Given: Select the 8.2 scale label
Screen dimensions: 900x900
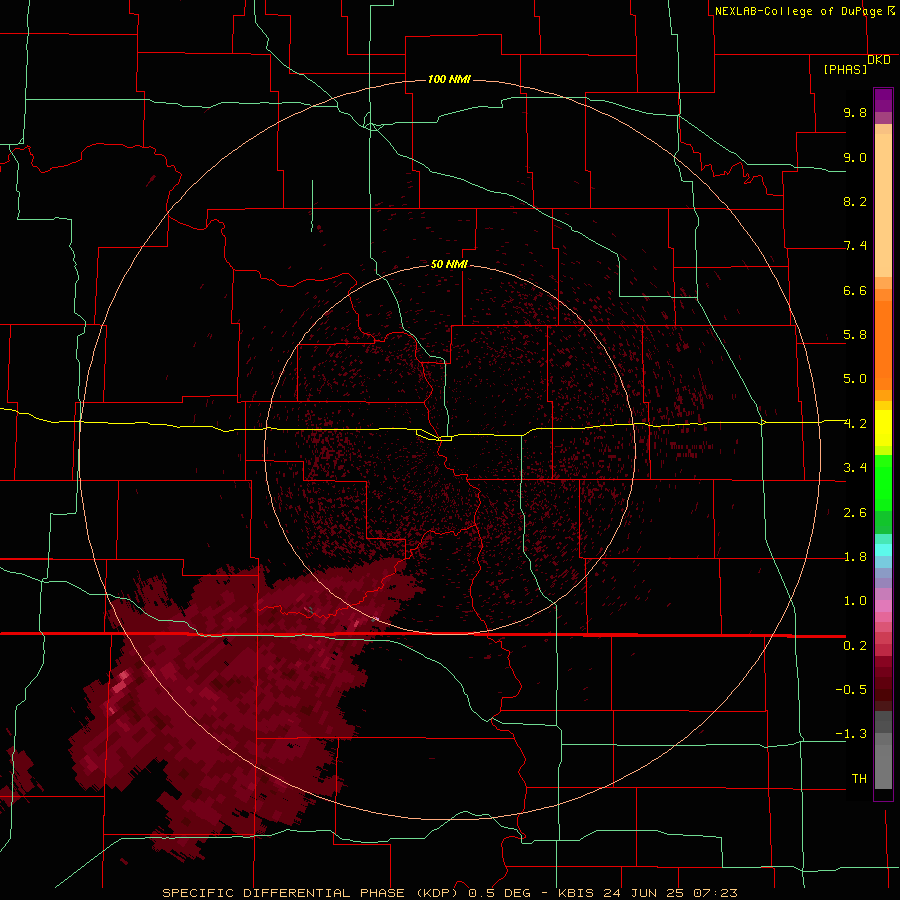Looking at the screenshot, I should 855,201.
